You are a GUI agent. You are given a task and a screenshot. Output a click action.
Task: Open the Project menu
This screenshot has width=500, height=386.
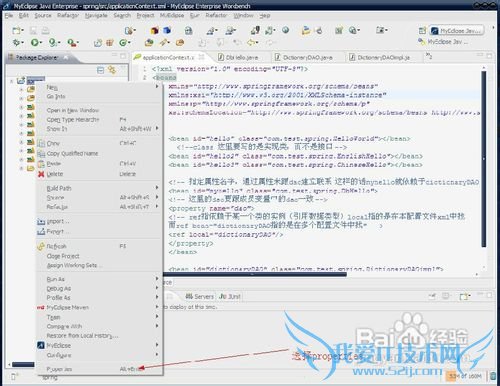point(145,16)
